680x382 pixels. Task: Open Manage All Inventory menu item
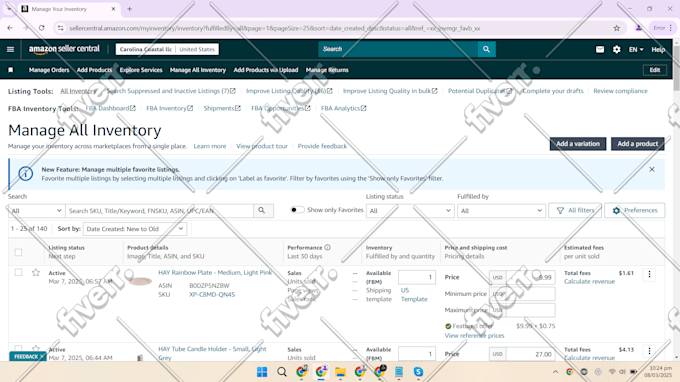(198, 70)
